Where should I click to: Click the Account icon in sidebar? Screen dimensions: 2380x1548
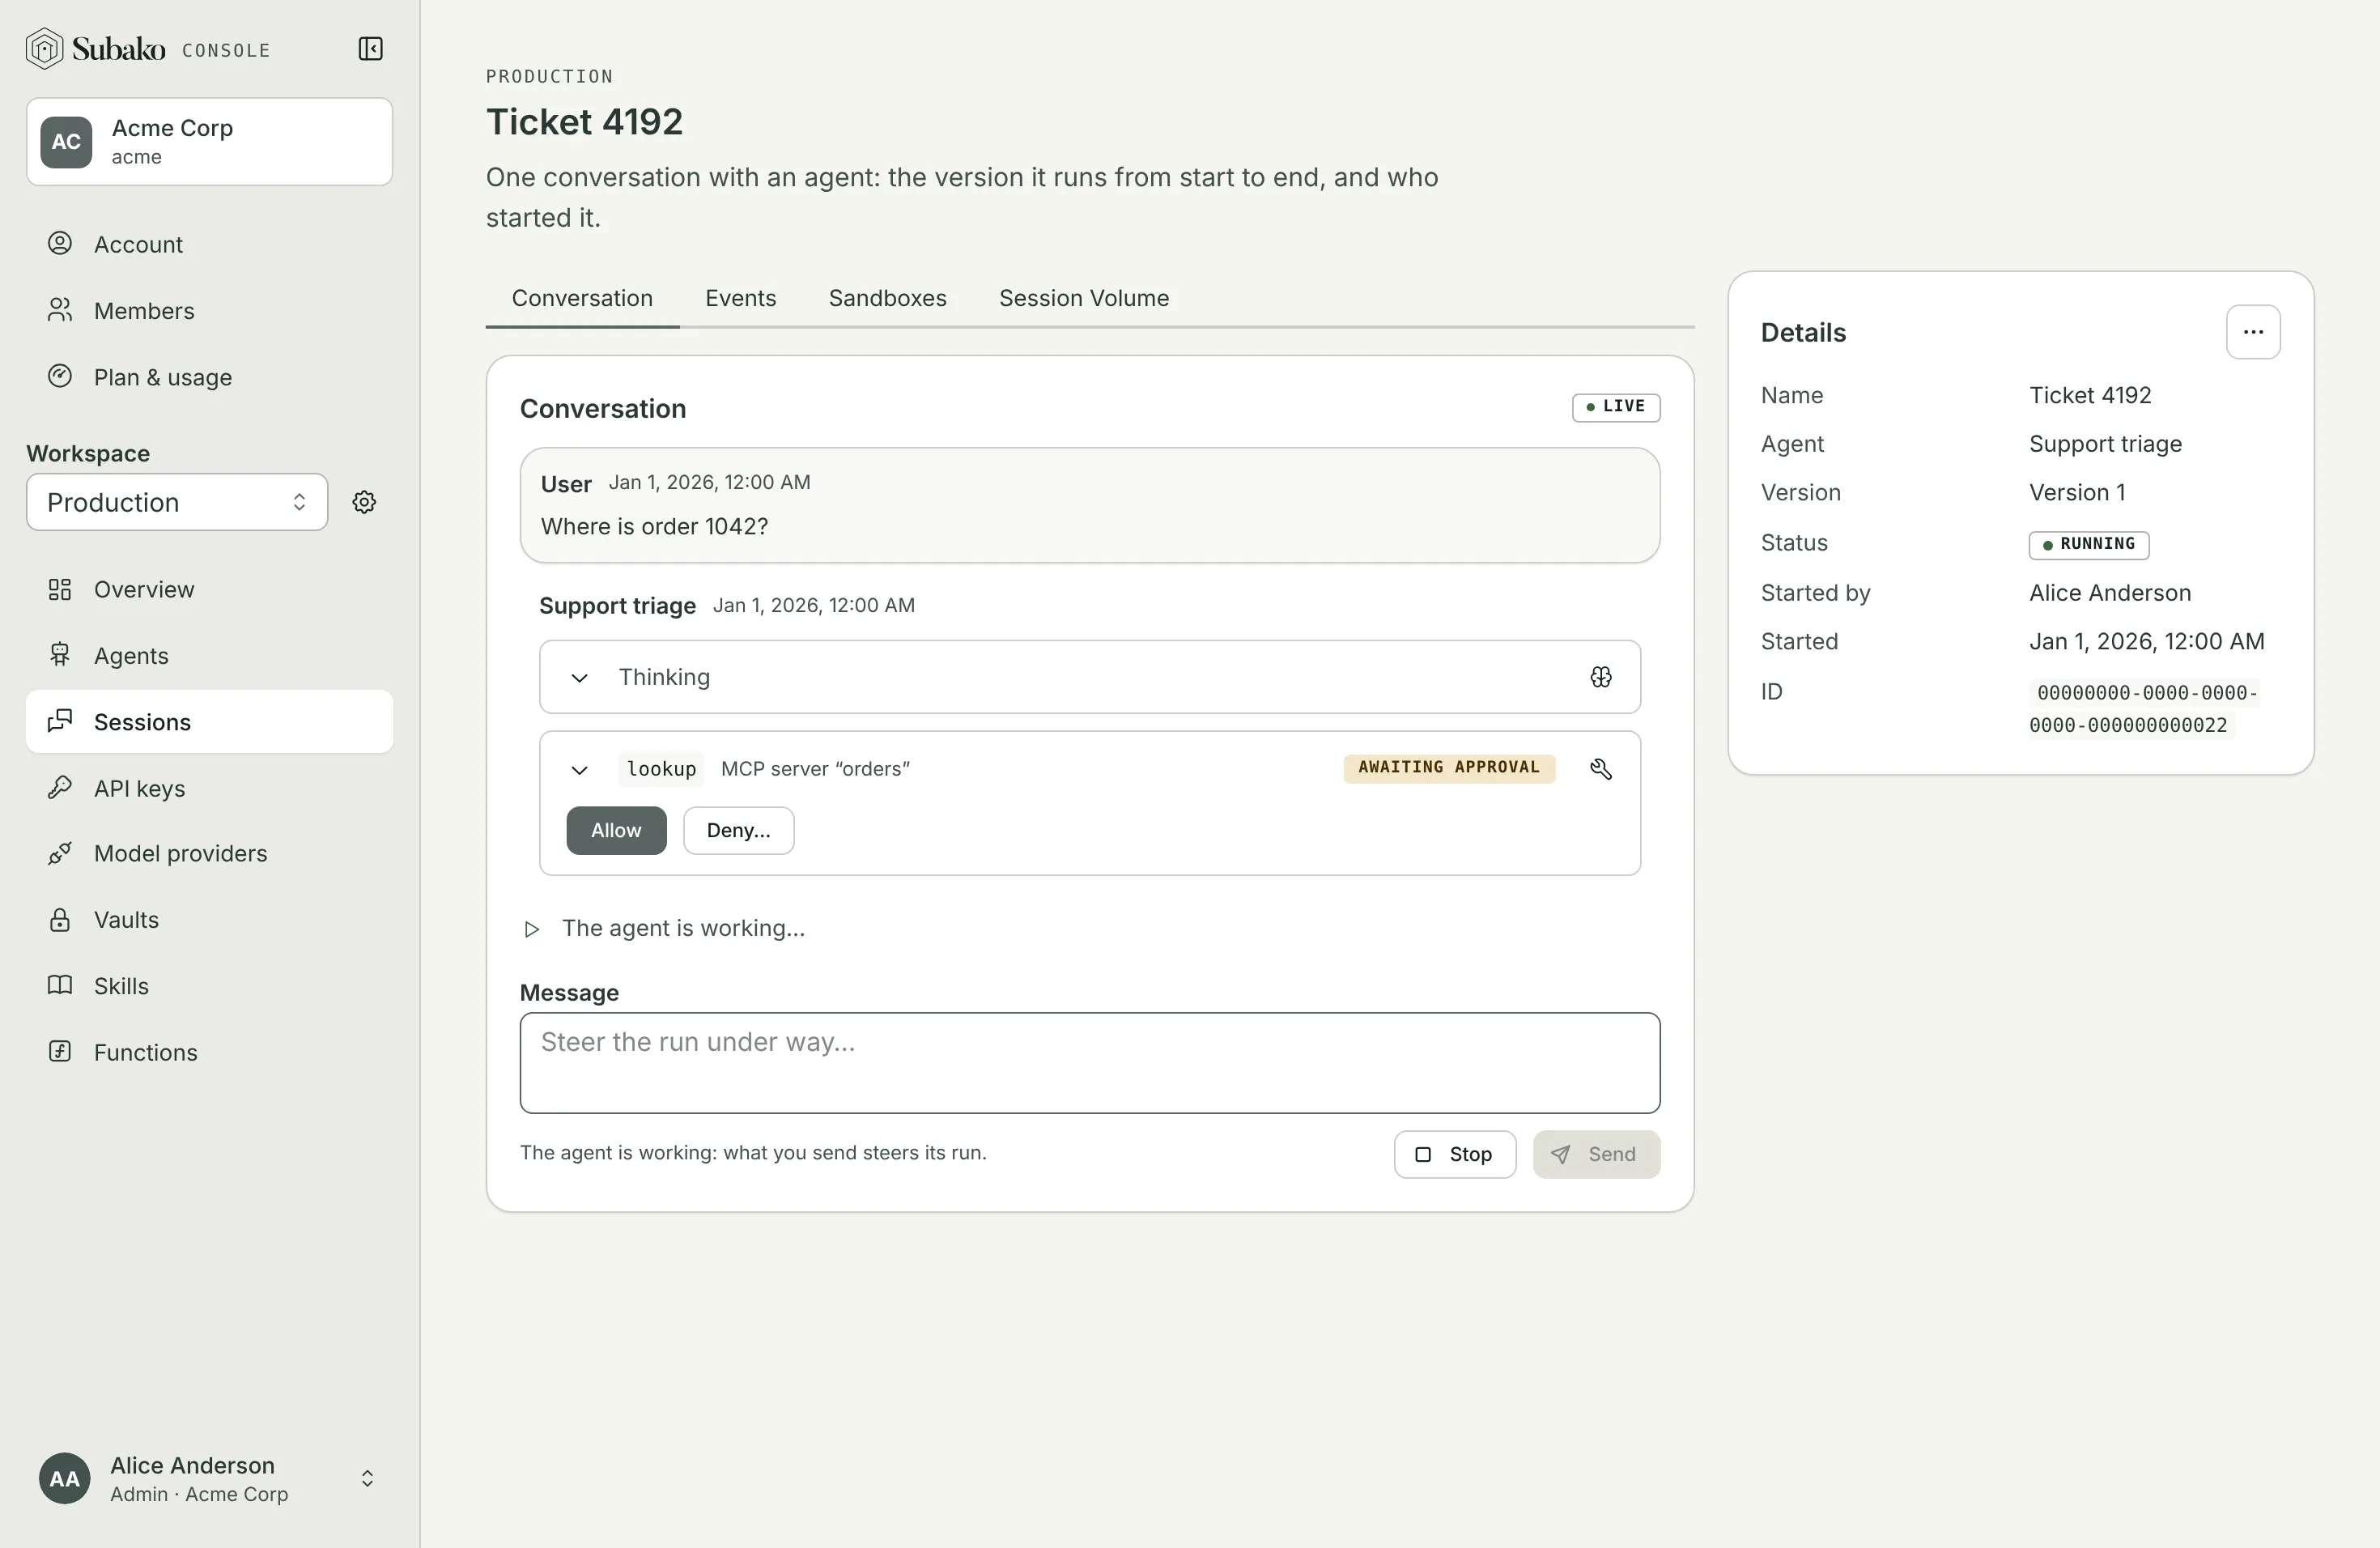click(60, 243)
